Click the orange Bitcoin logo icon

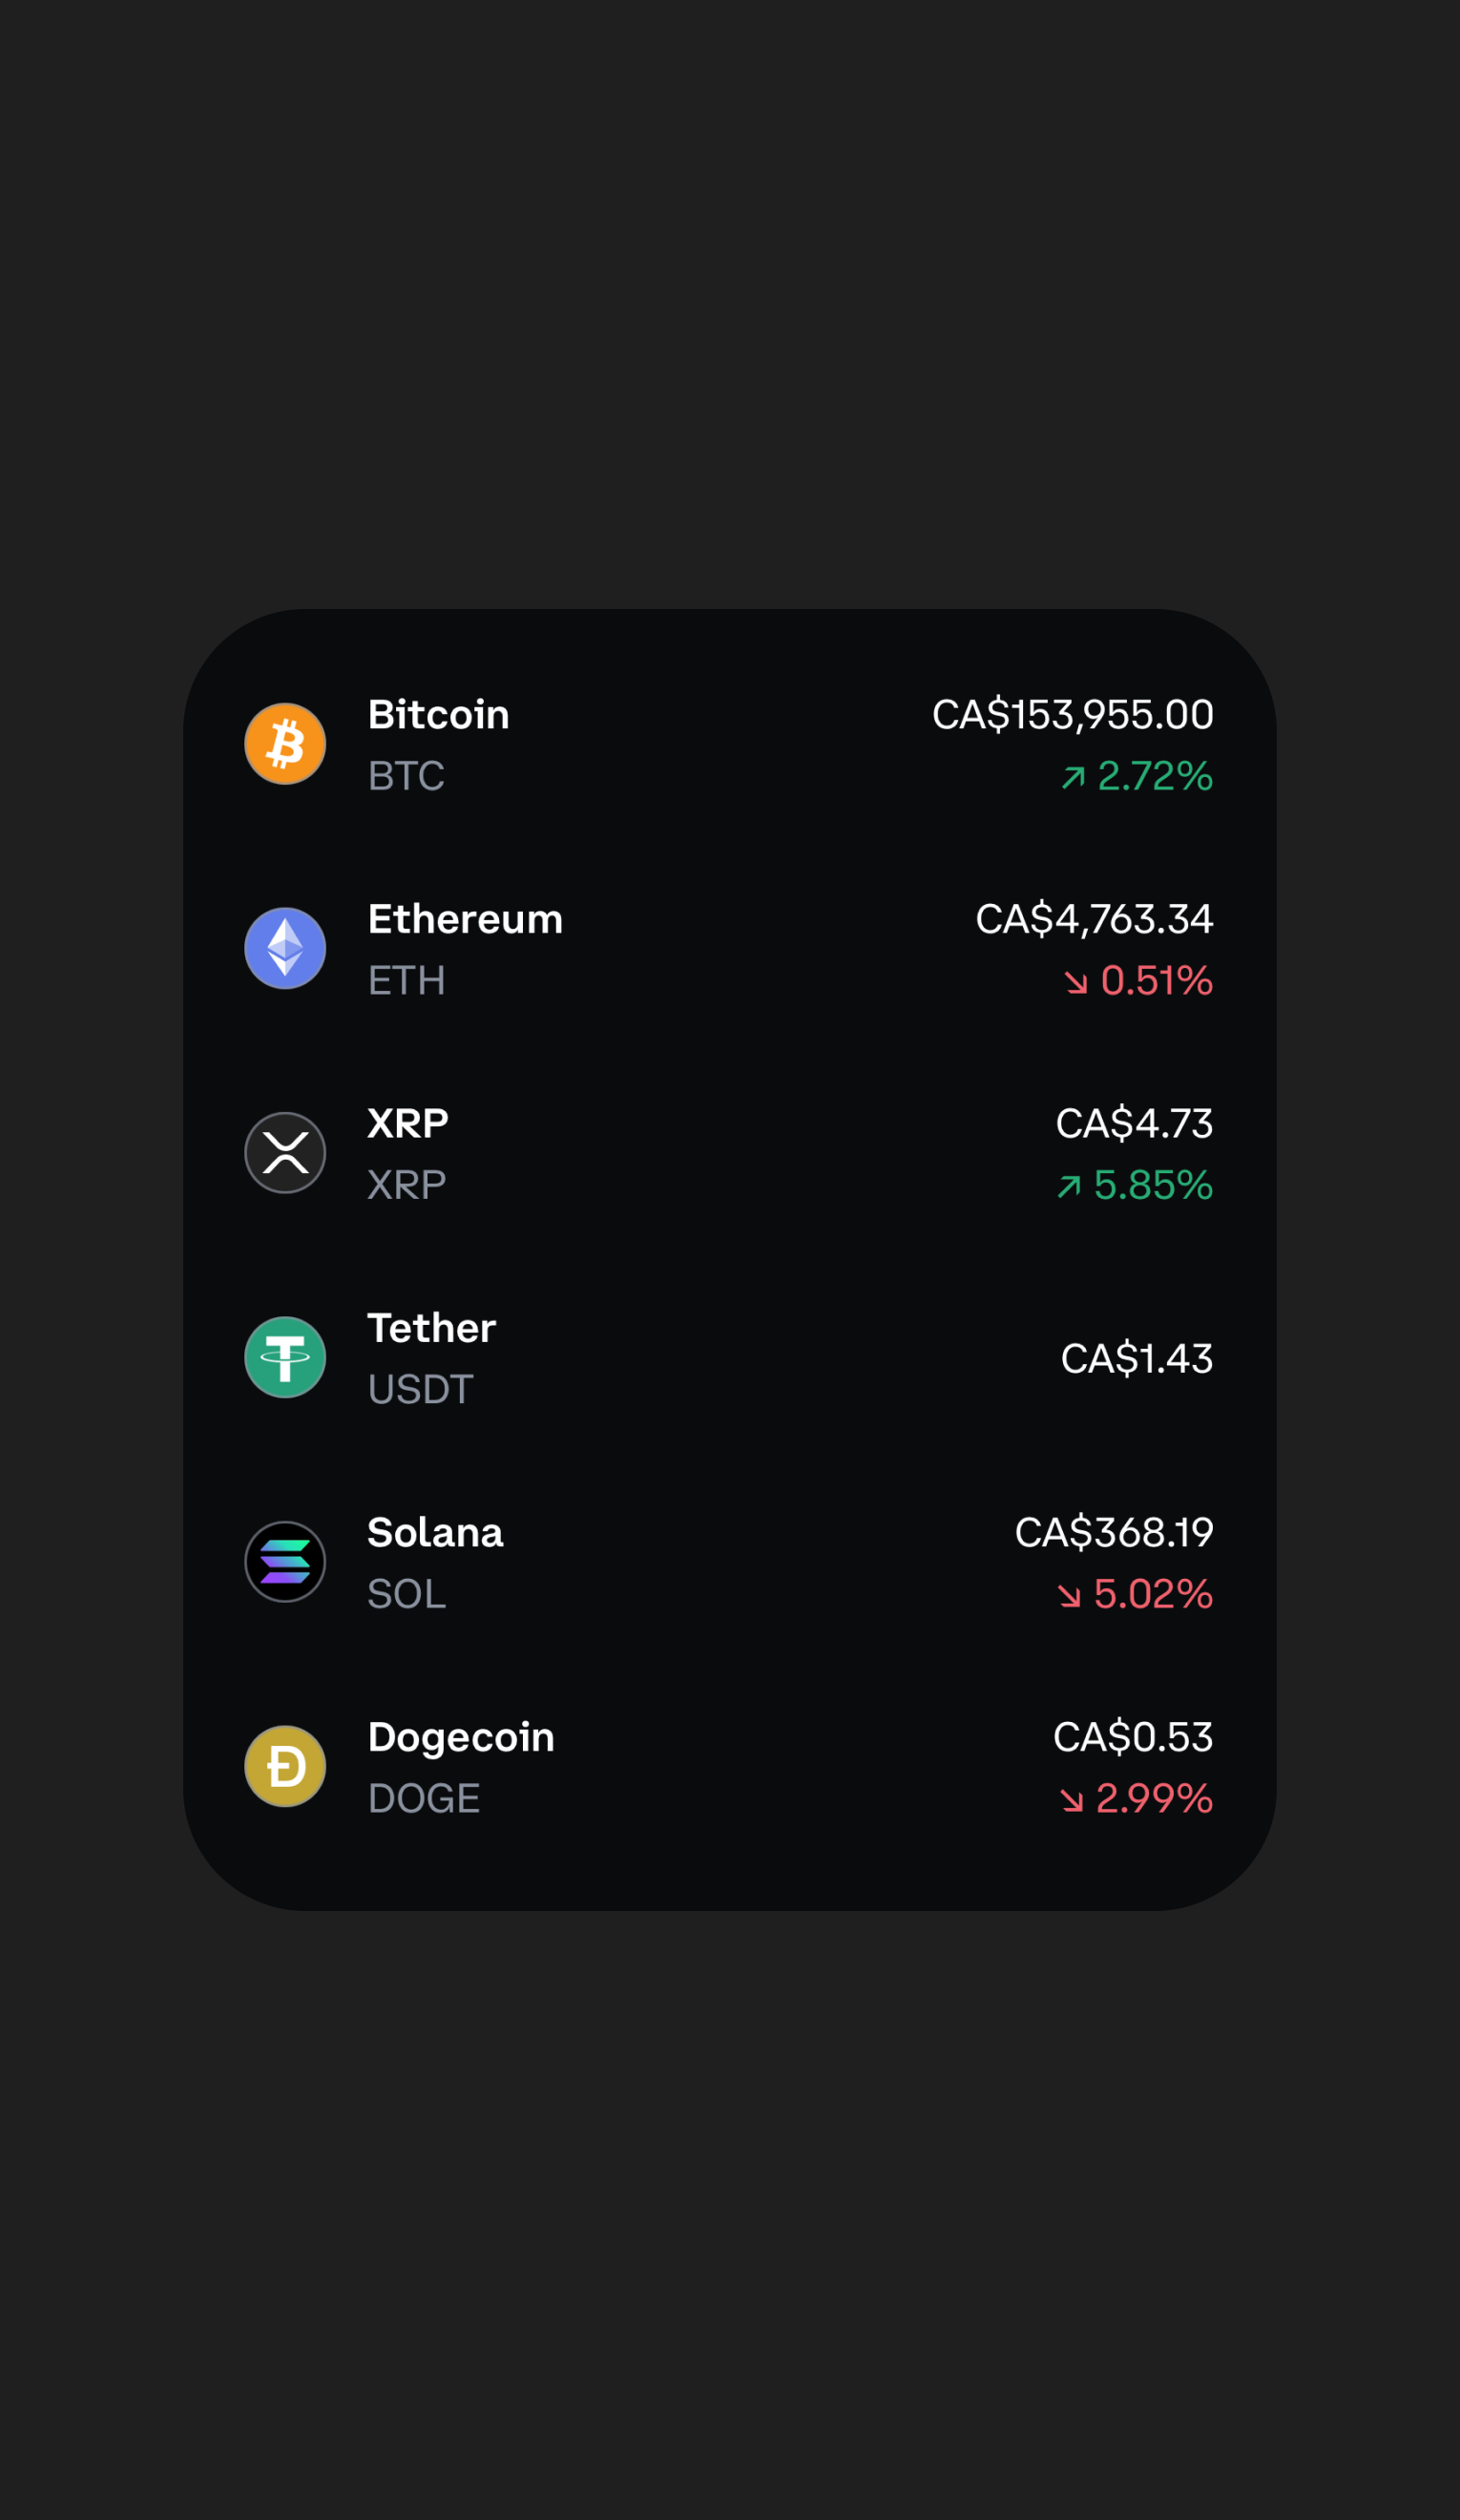pos(285,744)
